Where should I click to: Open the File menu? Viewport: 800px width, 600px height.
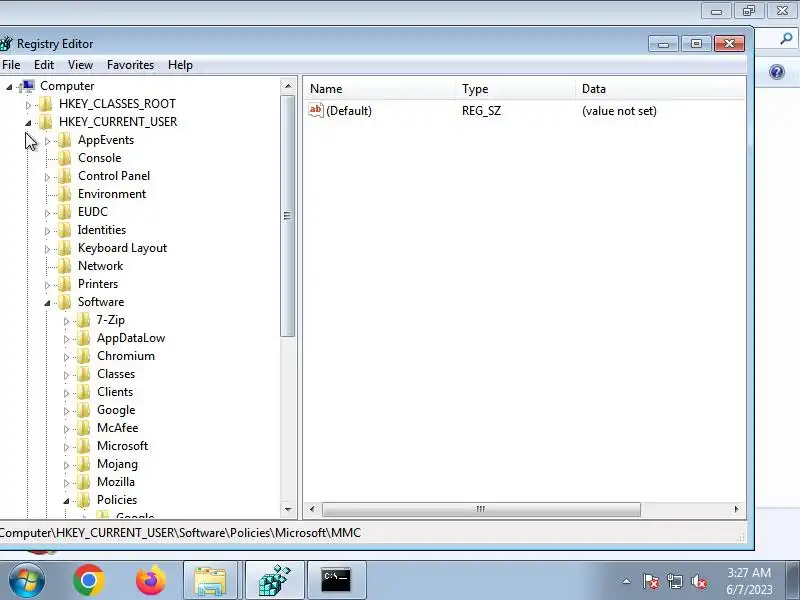pos(11,65)
